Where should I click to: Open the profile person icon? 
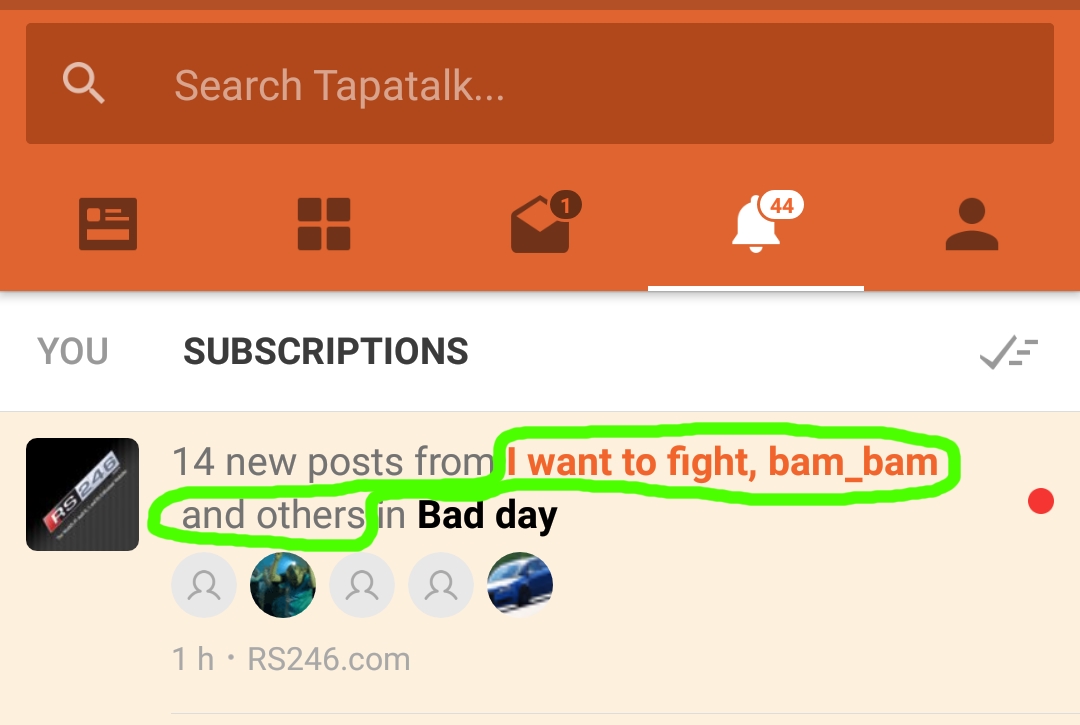tap(972, 224)
